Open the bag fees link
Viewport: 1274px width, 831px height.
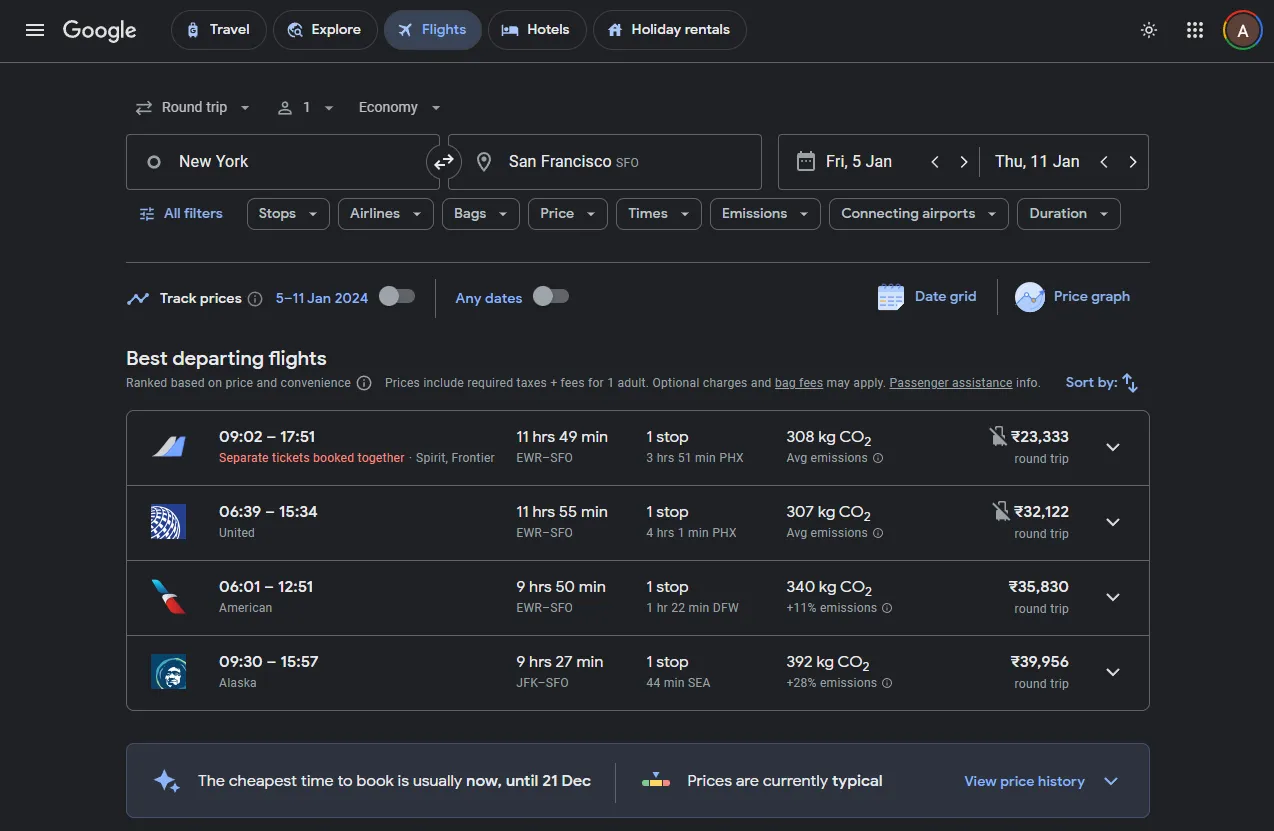tap(799, 383)
